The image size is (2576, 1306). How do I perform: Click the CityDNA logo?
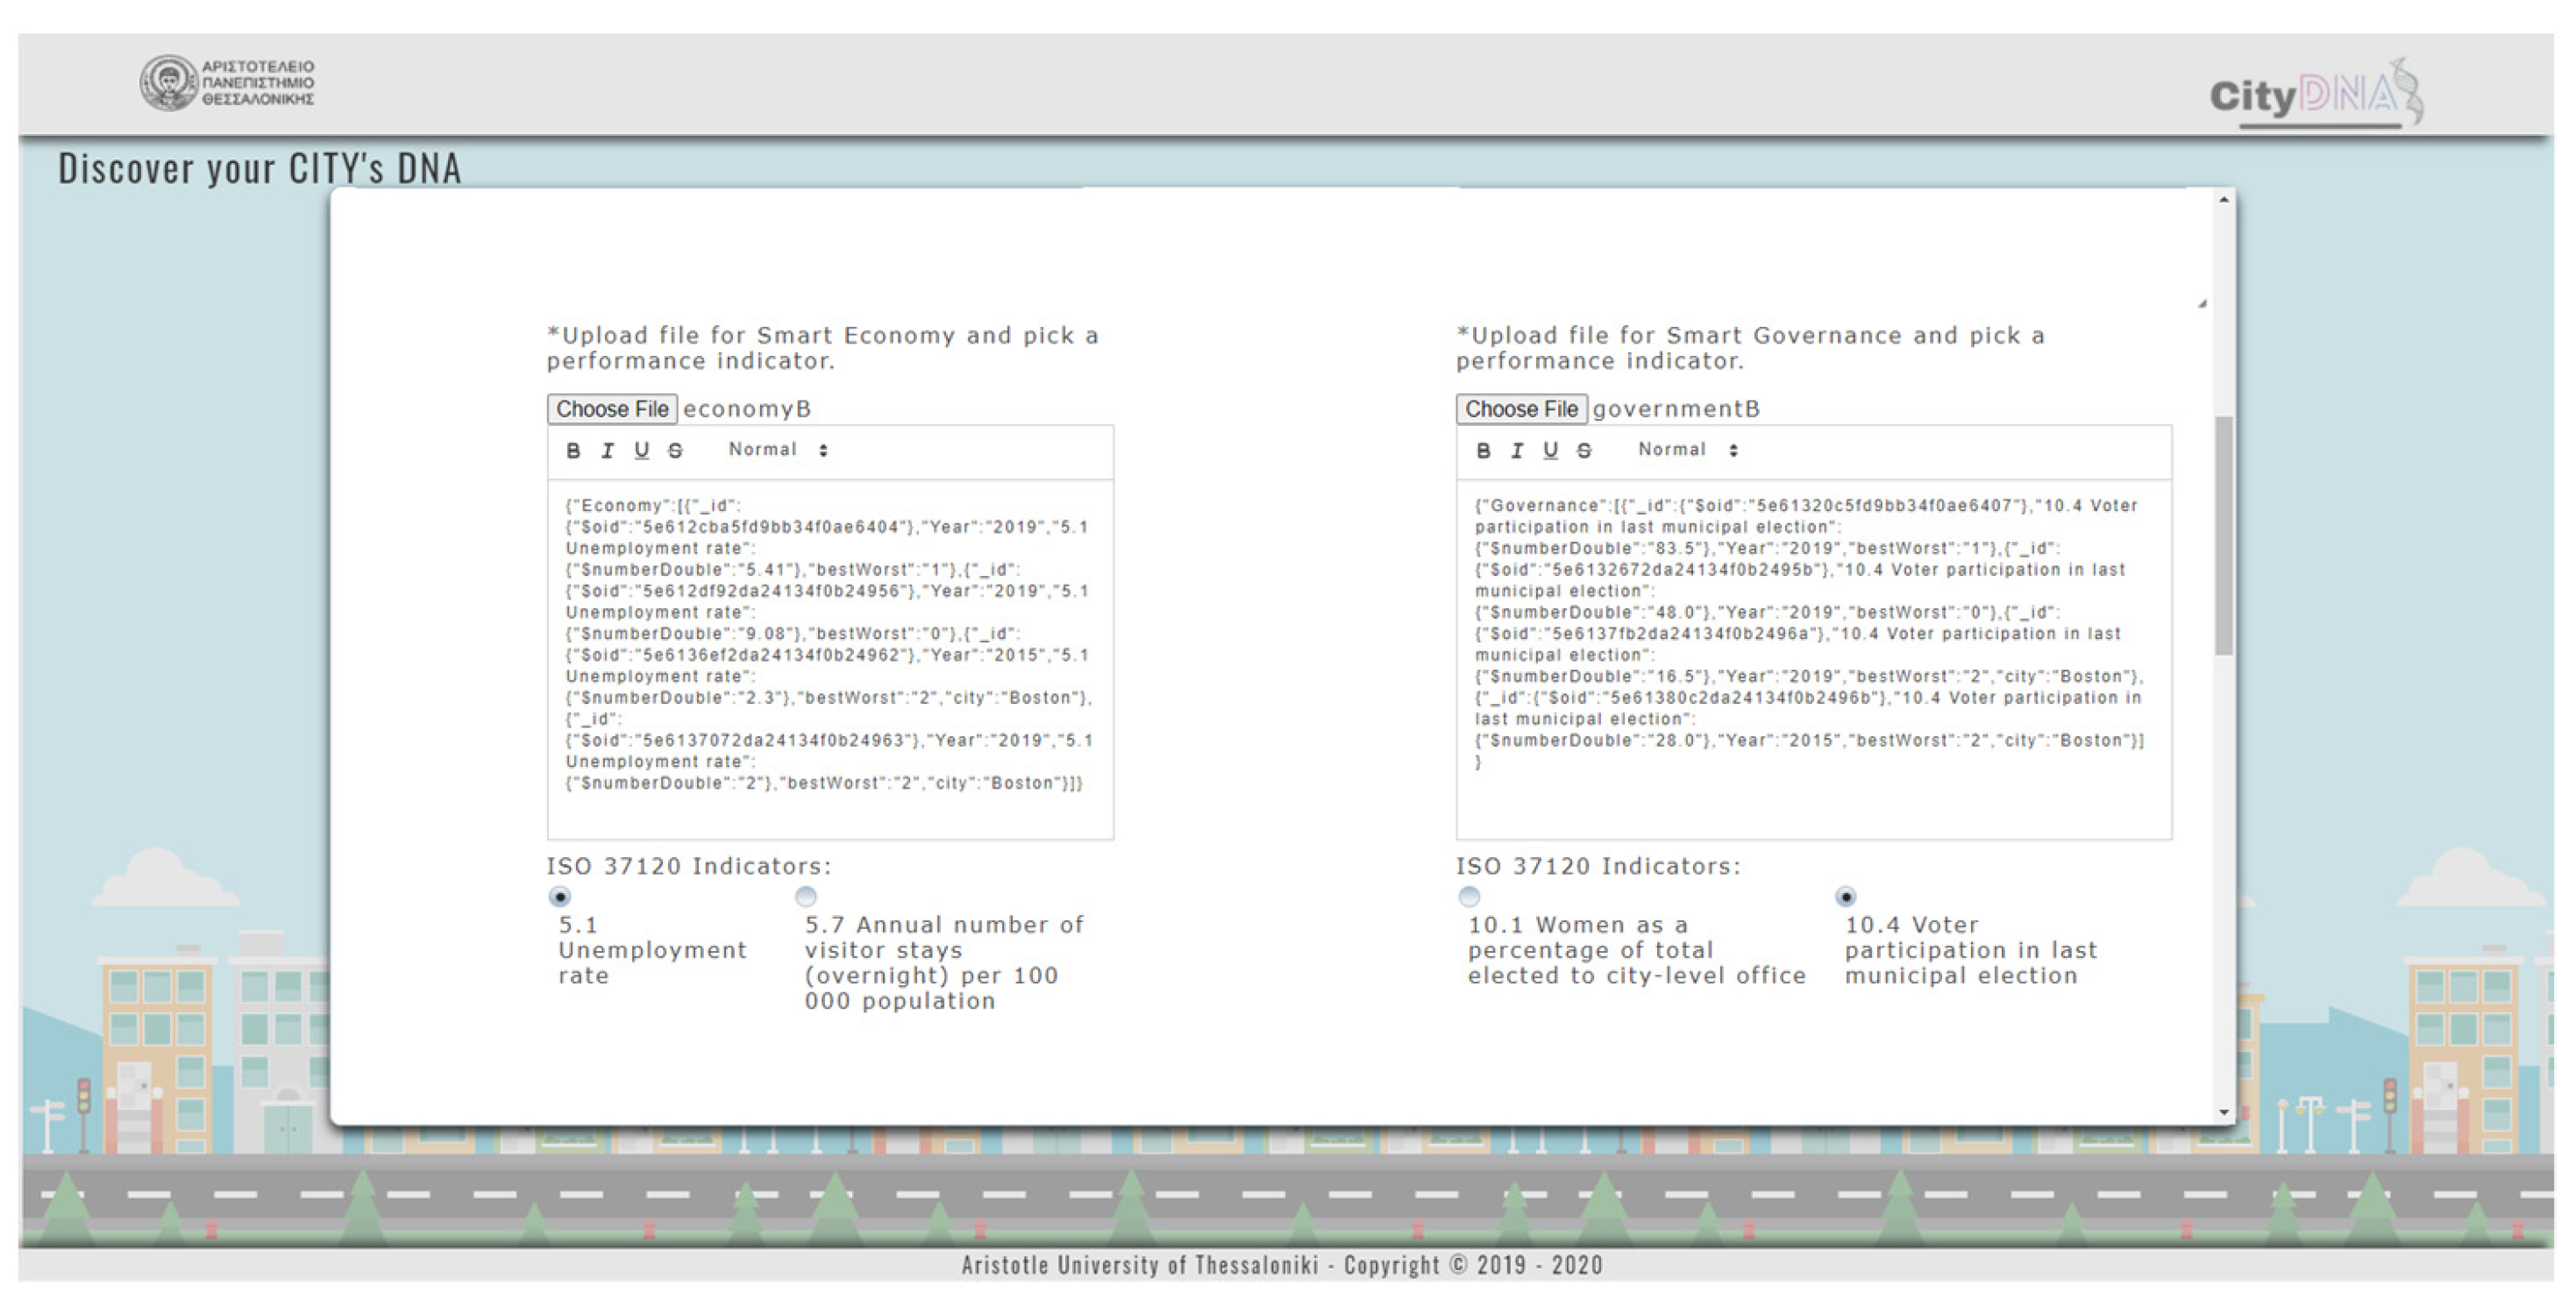[x=2316, y=93]
